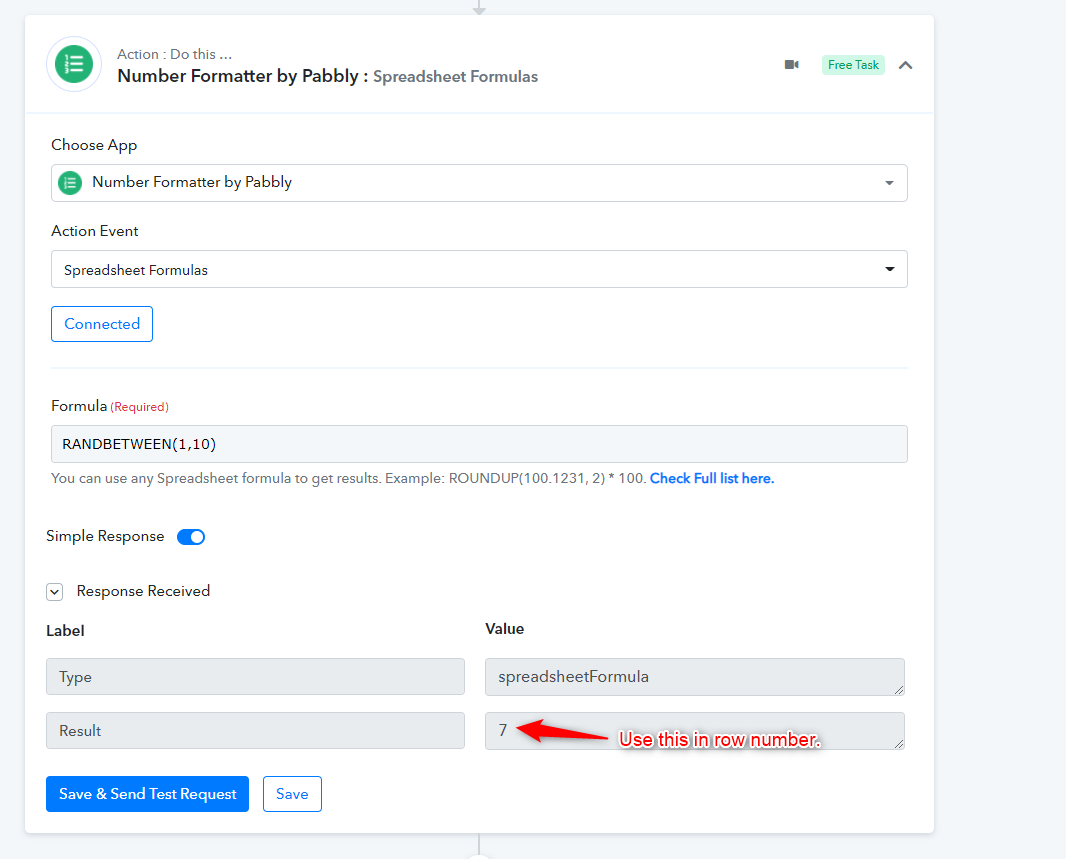Collapse the action step with chevron-up icon
Viewport: 1066px width, 859px height.
pyautogui.click(x=905, y=65)
